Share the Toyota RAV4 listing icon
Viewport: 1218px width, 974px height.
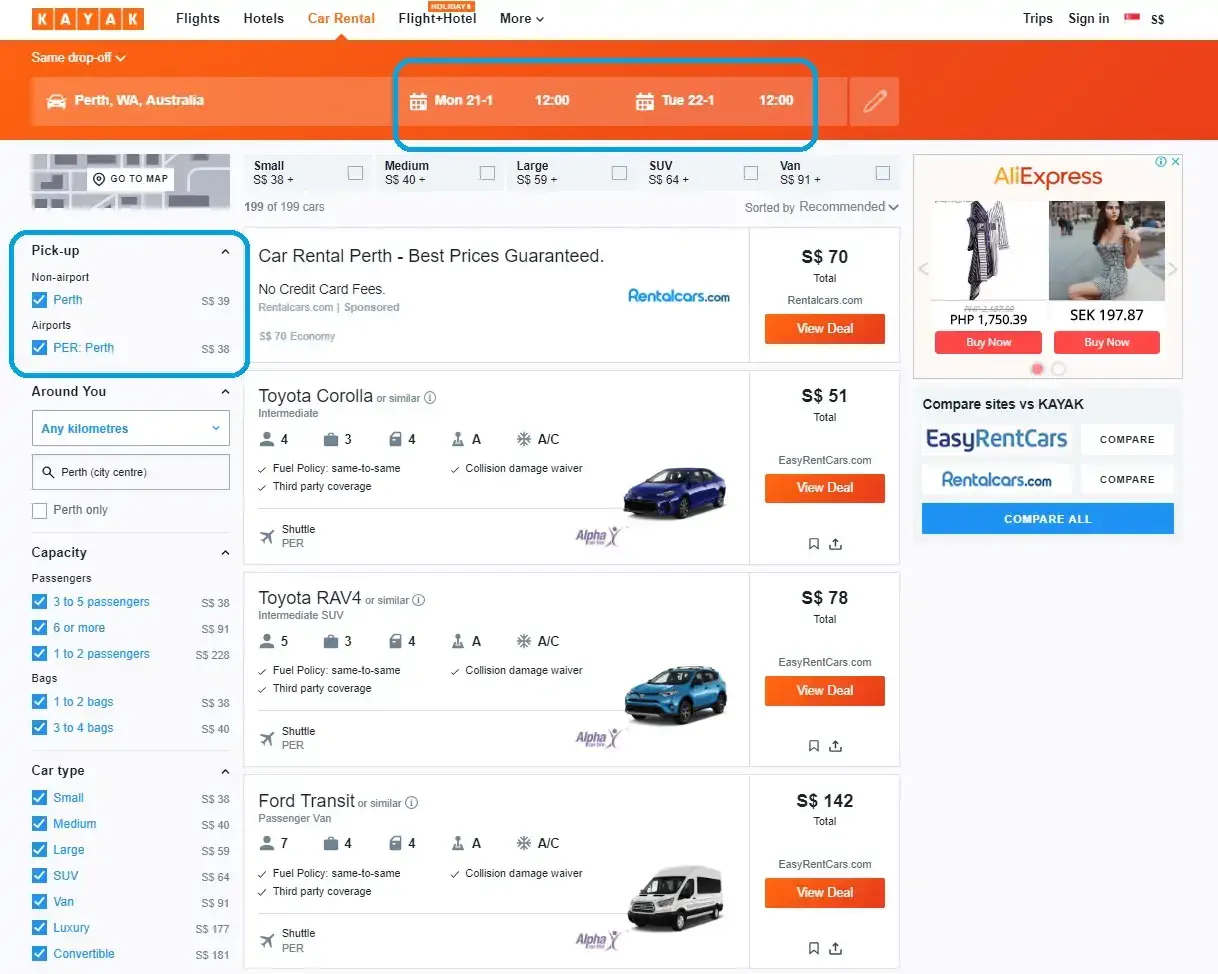(x=836, y=746)
